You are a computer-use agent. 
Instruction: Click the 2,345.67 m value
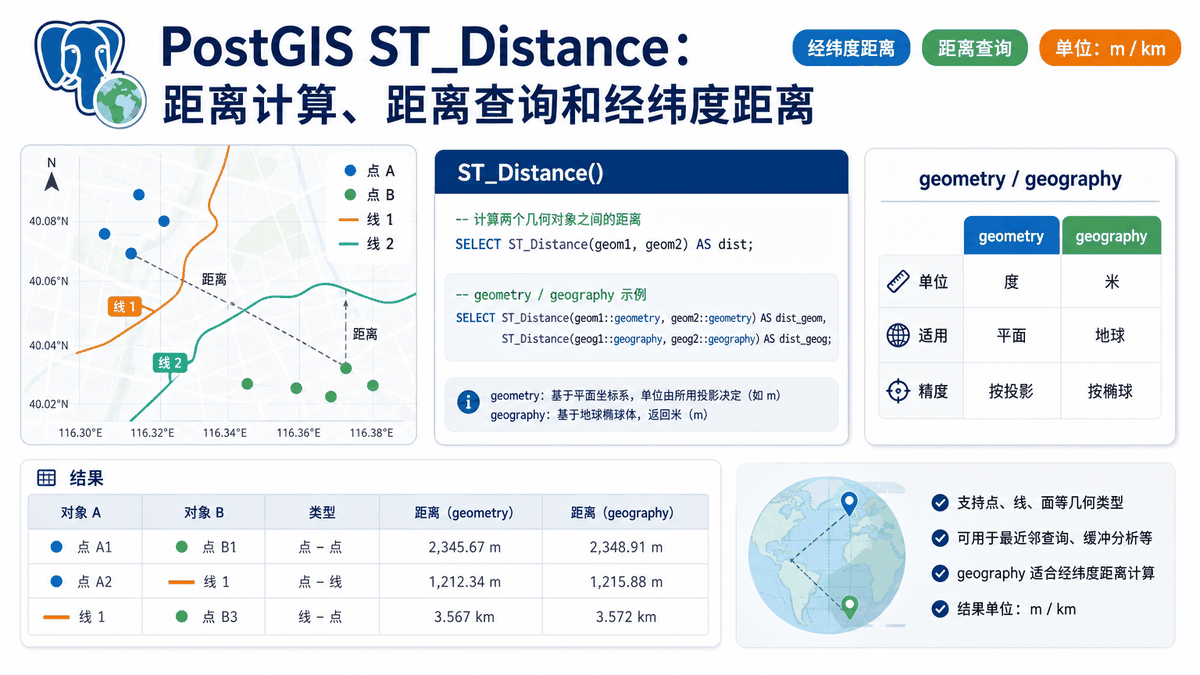coord(464,548)
